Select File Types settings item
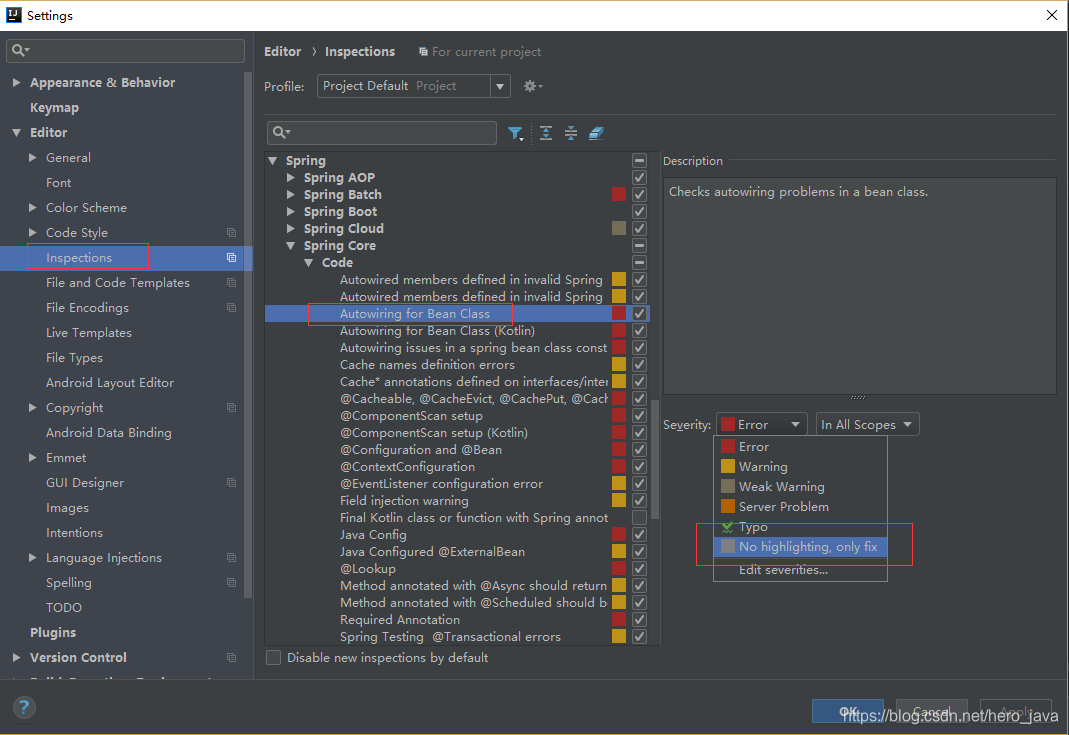 coord(74,358)
